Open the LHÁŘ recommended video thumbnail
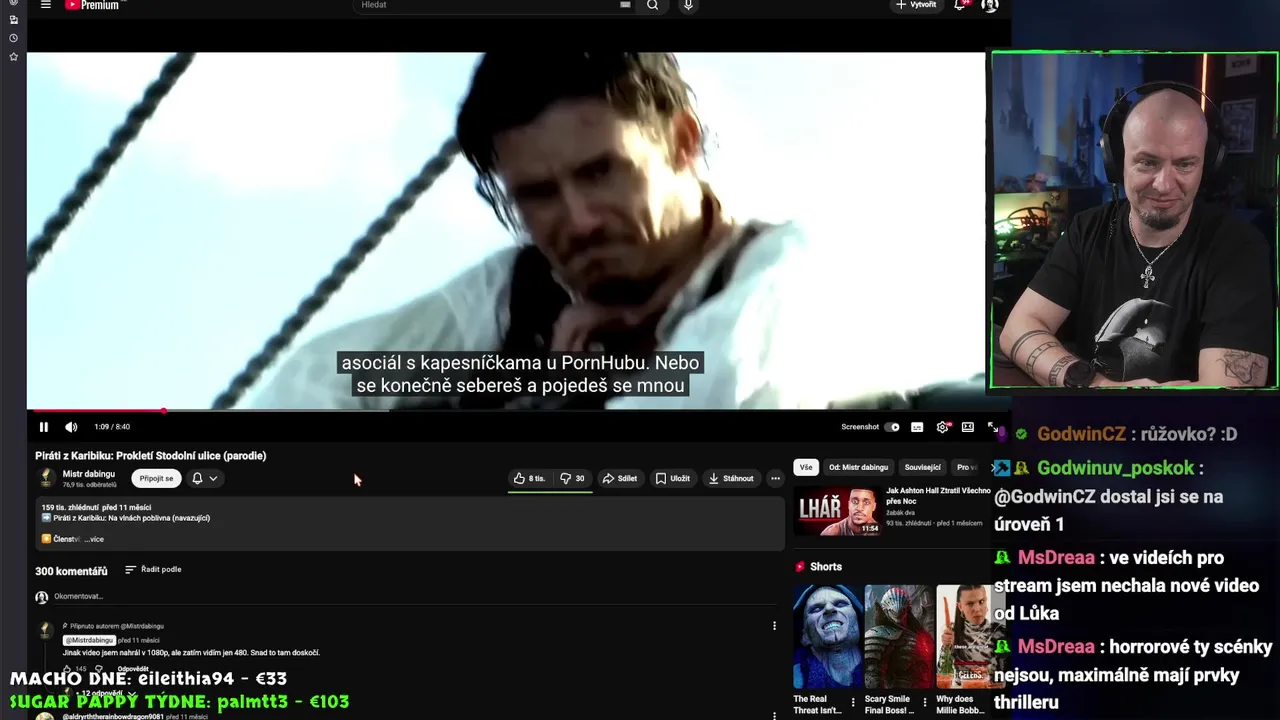 point(838,511)
